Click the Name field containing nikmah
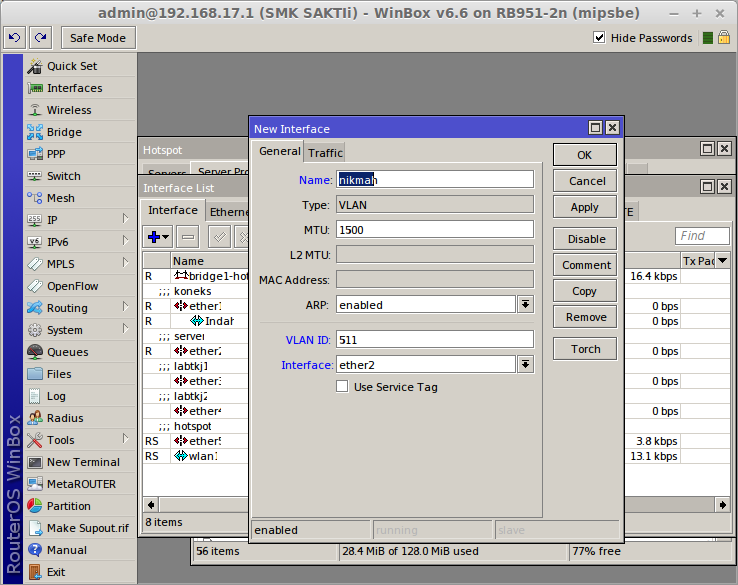 [435, 180]
